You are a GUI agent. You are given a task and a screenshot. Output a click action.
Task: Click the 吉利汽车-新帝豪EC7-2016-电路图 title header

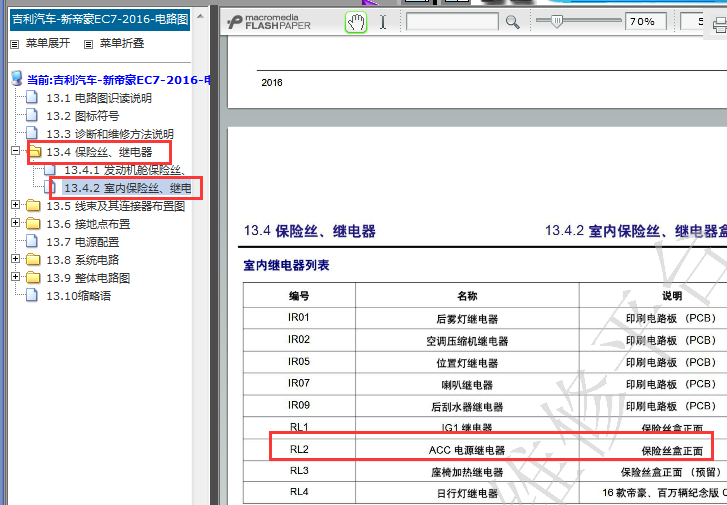click(x=100, y=19)
